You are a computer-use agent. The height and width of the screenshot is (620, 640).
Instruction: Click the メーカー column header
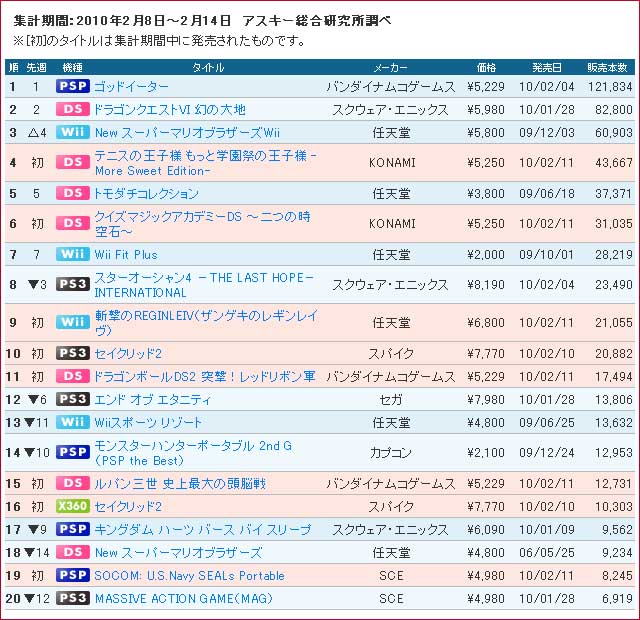pos(391,67)
